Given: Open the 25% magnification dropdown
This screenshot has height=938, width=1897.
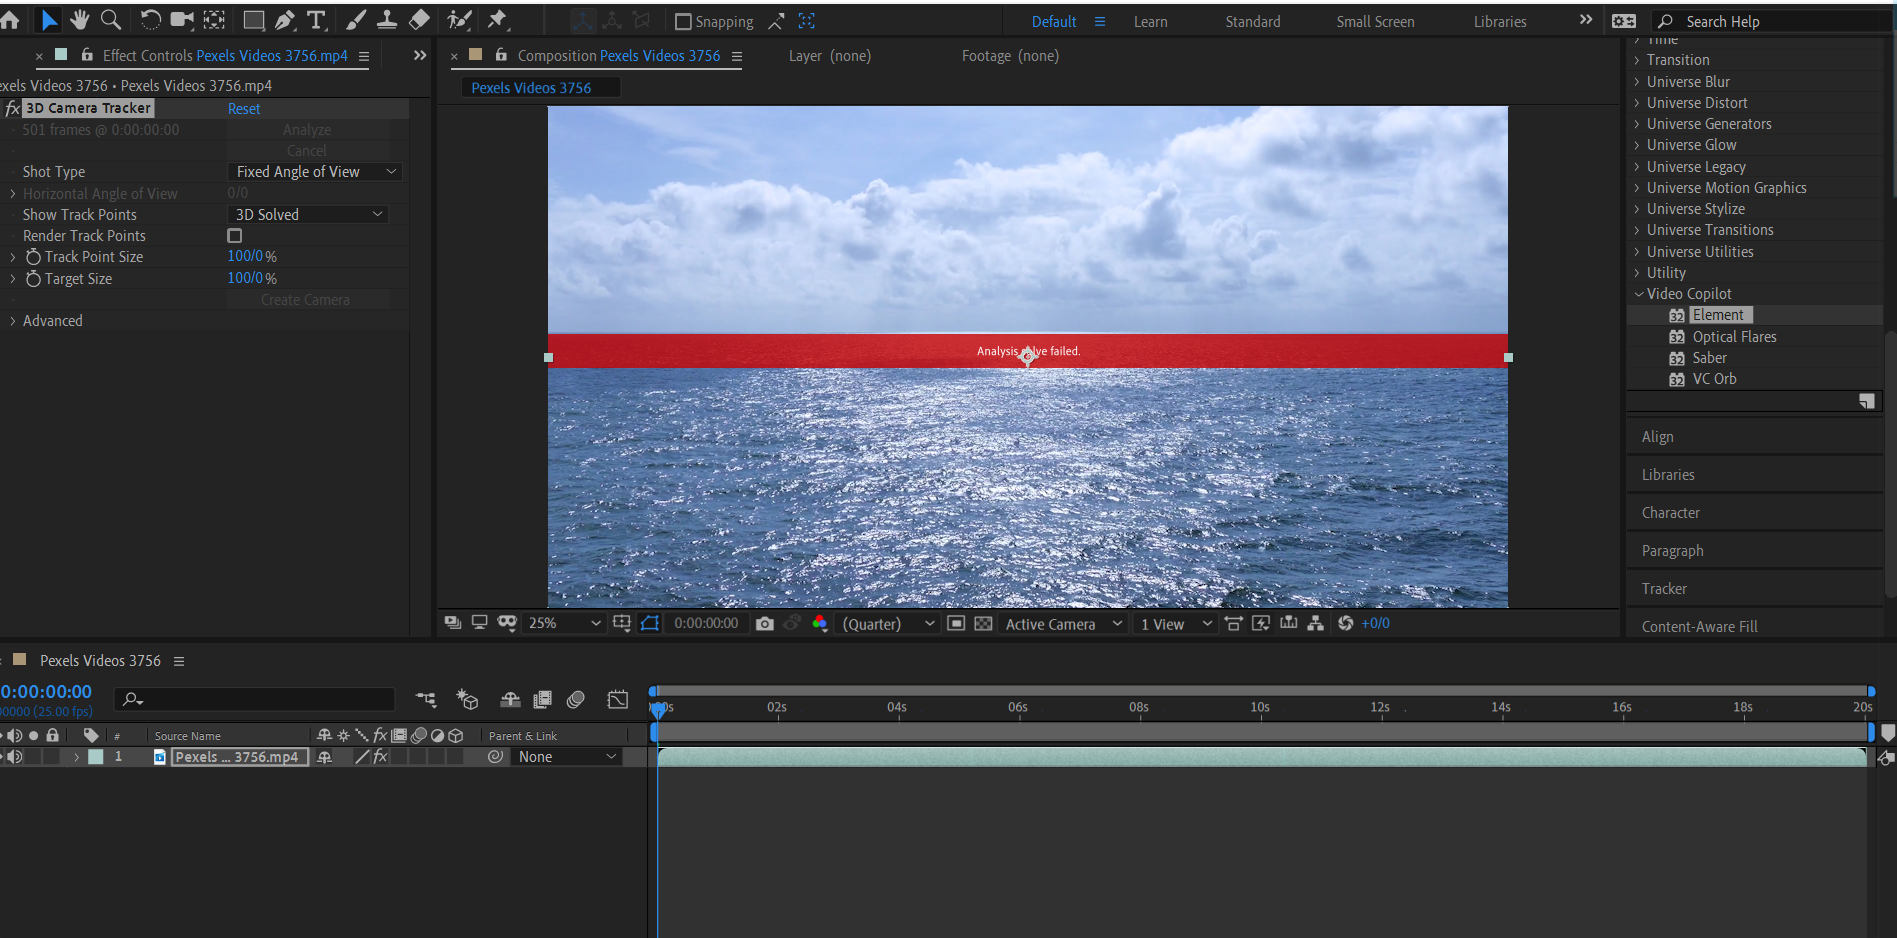Looking at the screenshot, I should tap(565, 623).
